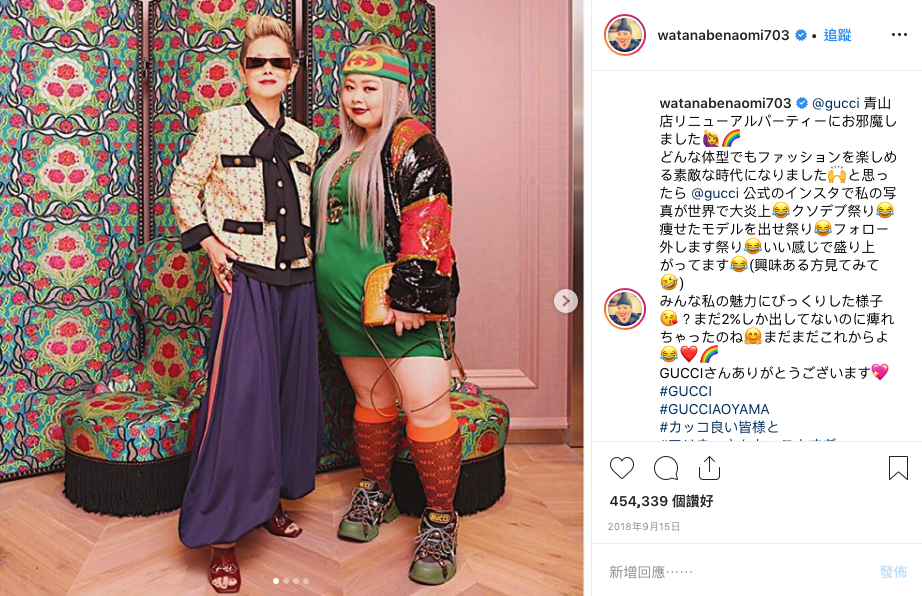Share the post using the share icon

click(x=709, y=468)
